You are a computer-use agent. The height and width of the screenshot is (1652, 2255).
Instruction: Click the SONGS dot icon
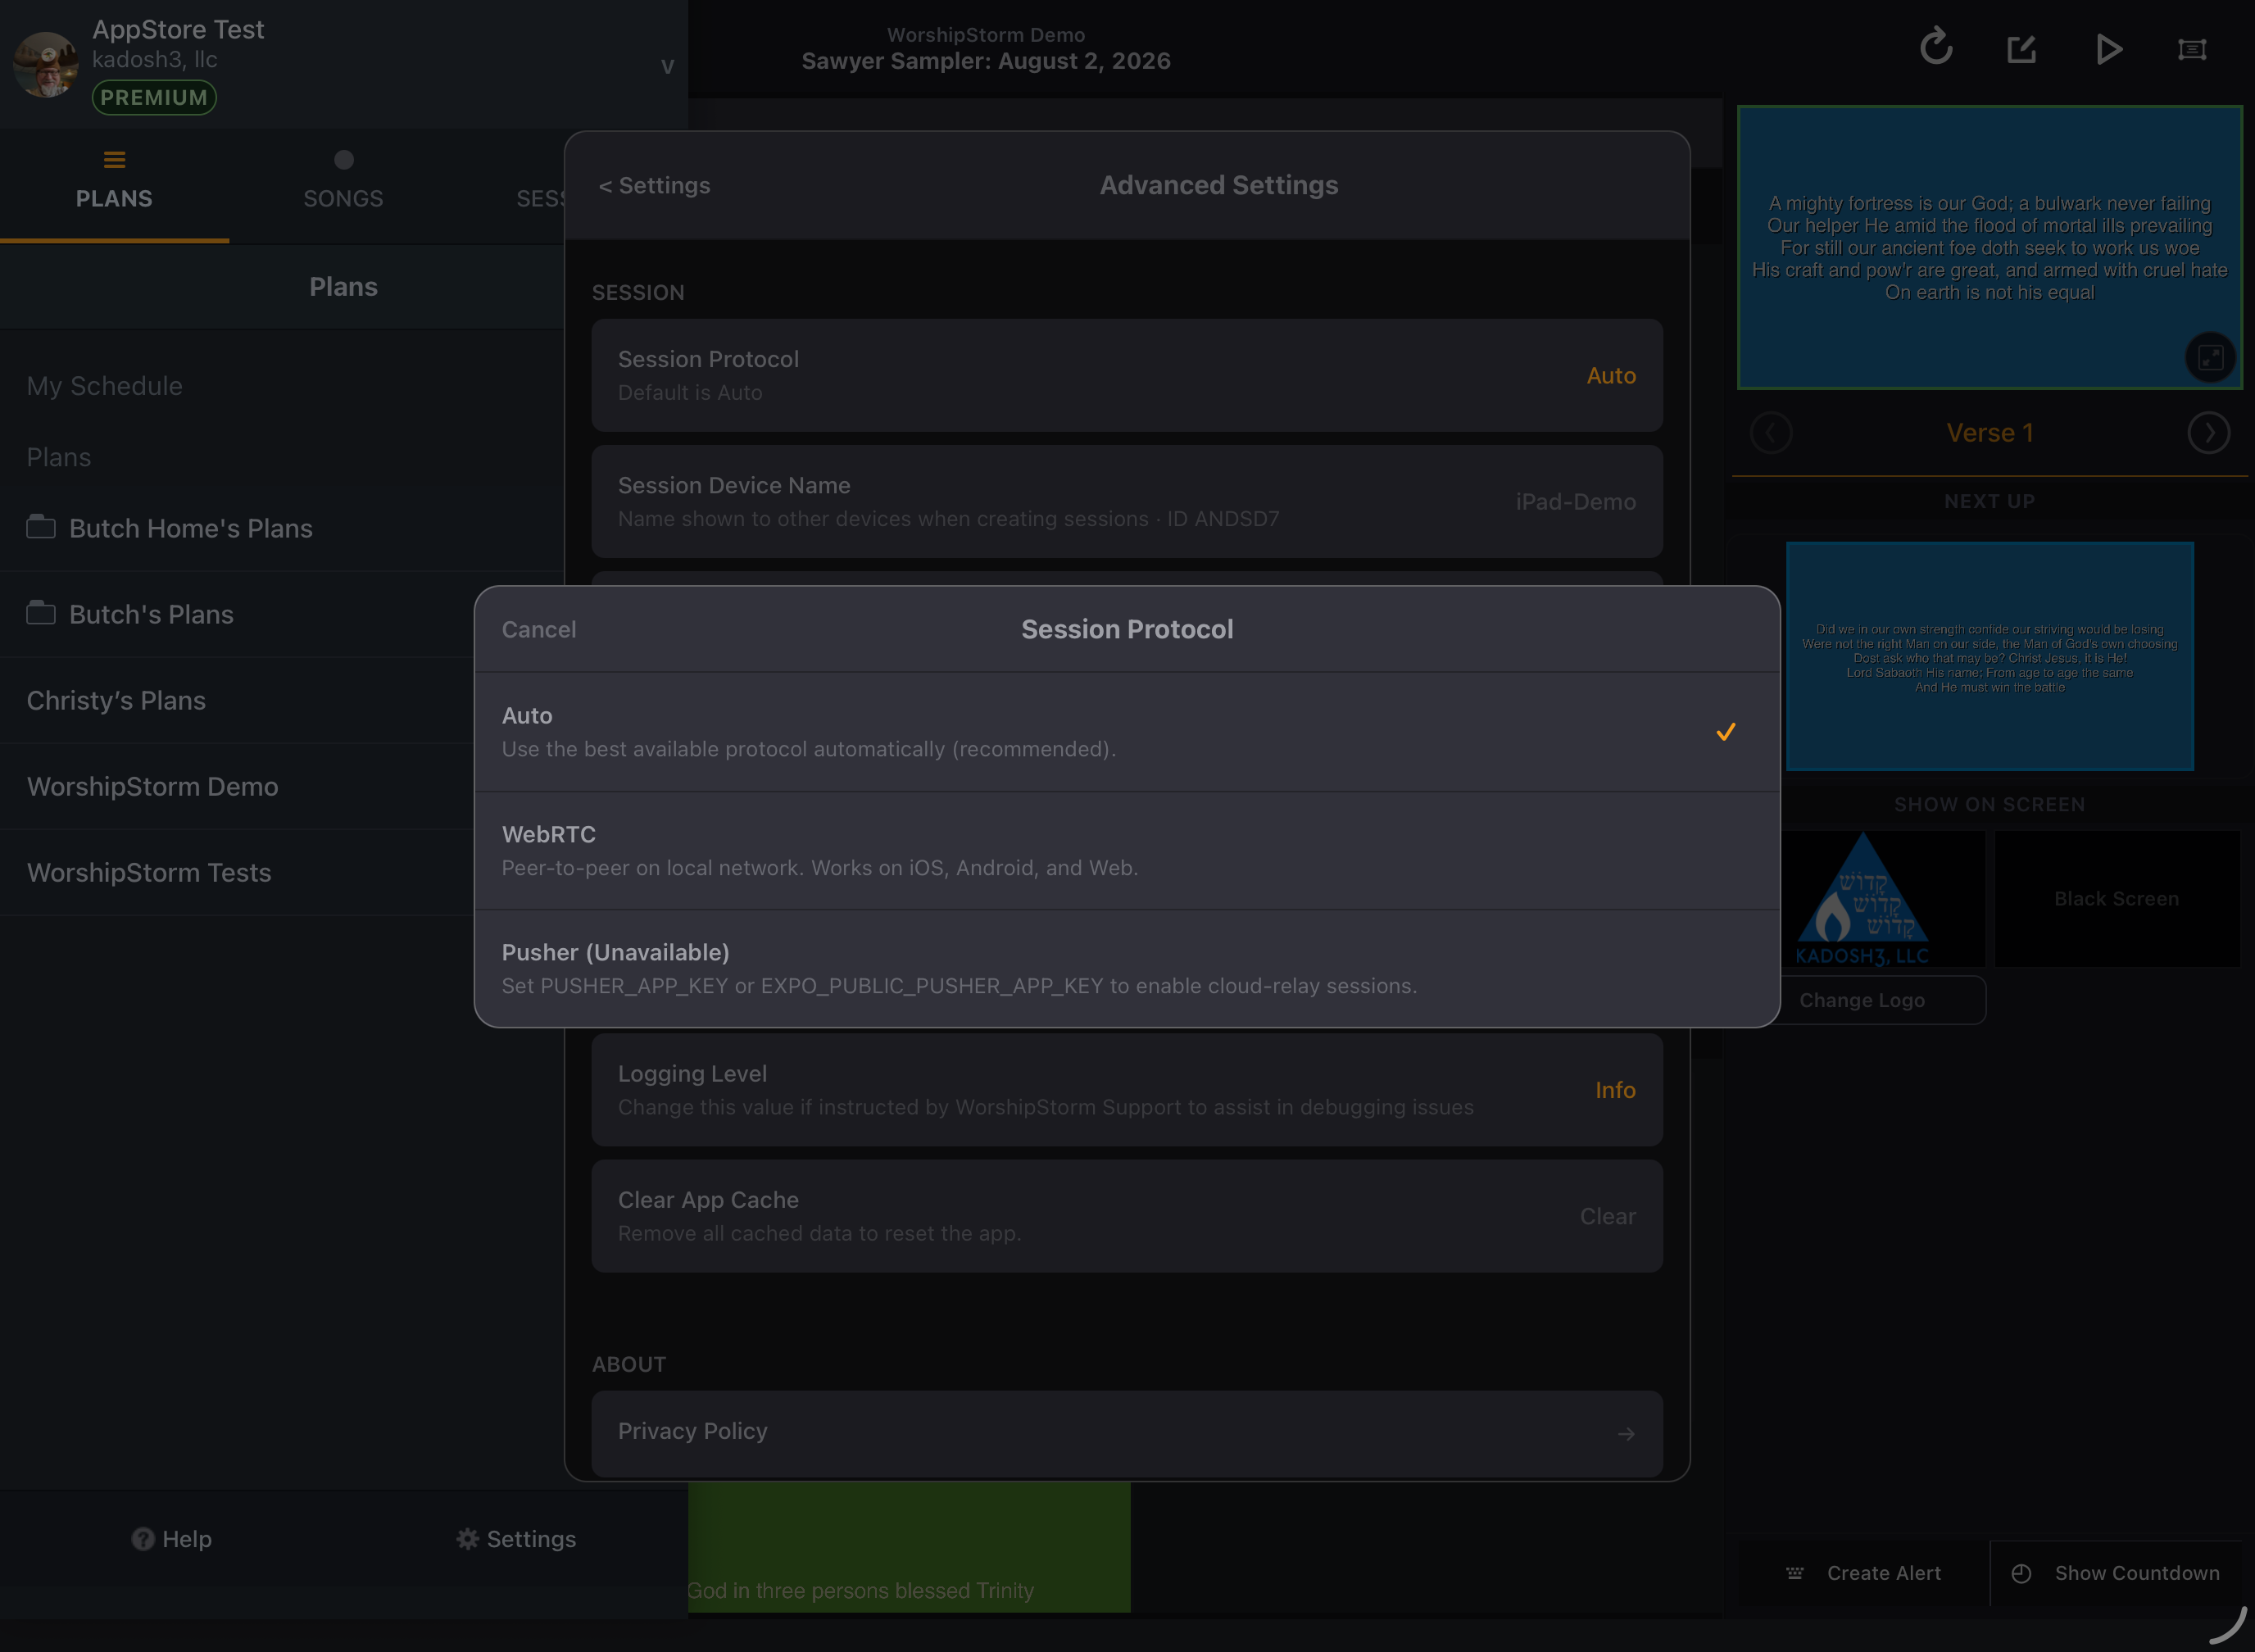coord(343,160)
